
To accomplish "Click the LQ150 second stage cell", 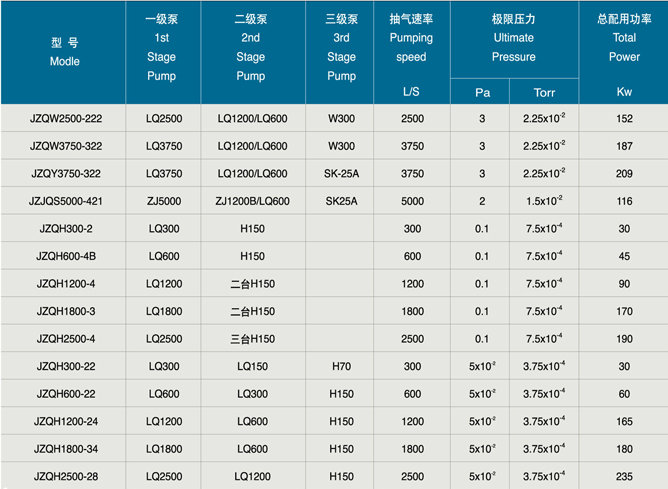I will coord(251,366).
